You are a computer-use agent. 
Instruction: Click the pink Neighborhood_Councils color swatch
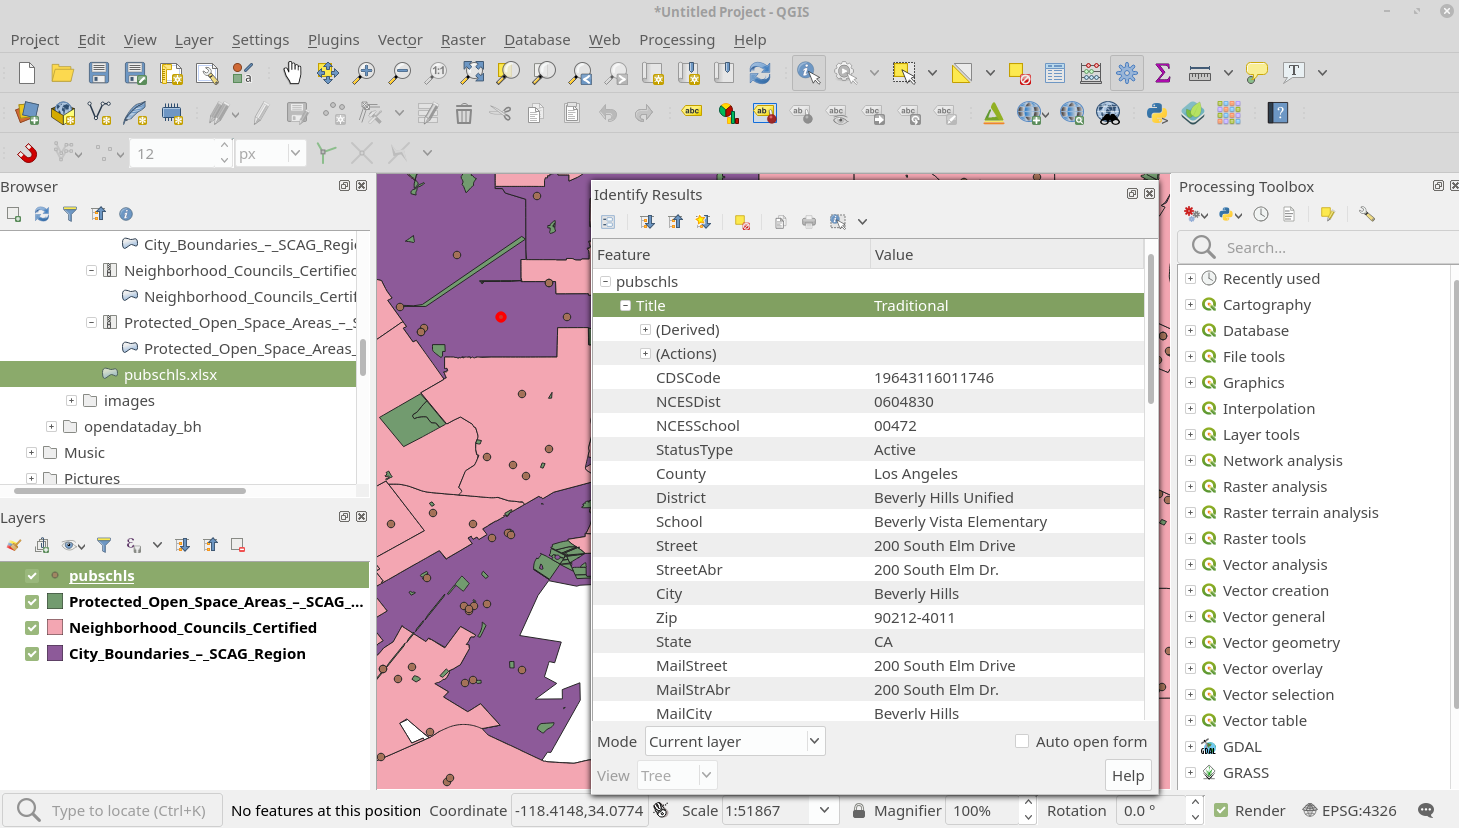click(55, 628)
